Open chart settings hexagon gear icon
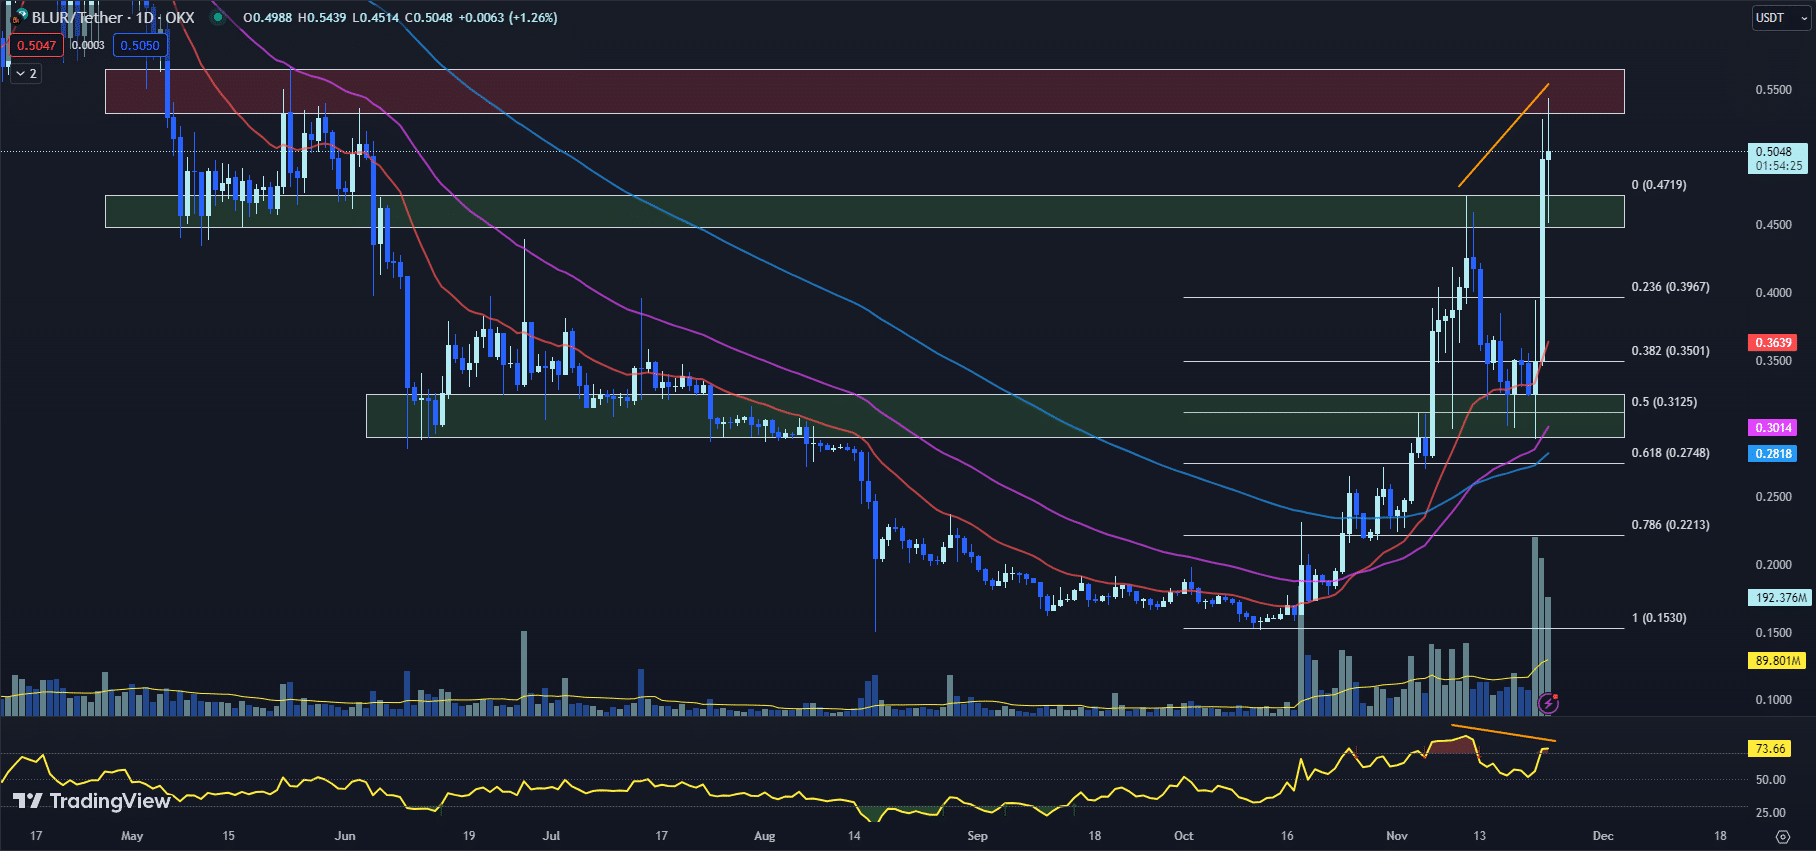This screenshot has width=1816, height=851. (1782, 836)
